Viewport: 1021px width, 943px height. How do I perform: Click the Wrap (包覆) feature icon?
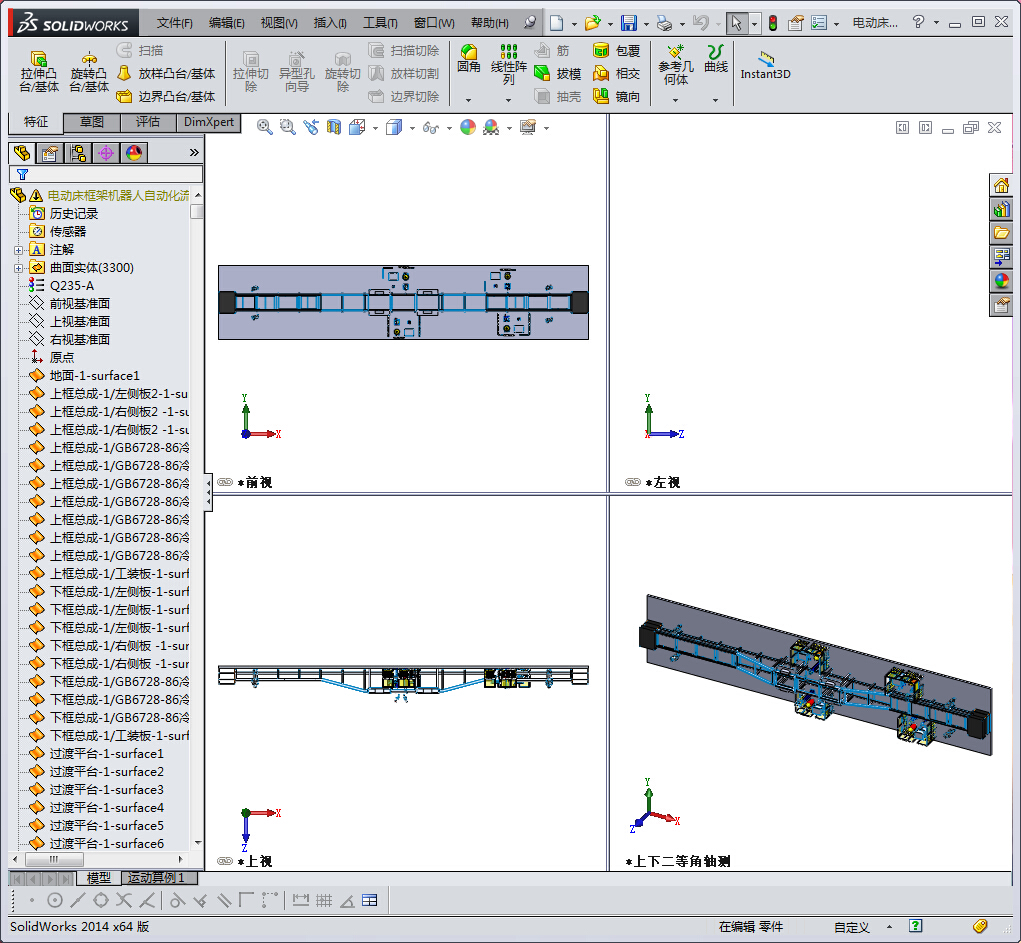click(x=601, y=50)
